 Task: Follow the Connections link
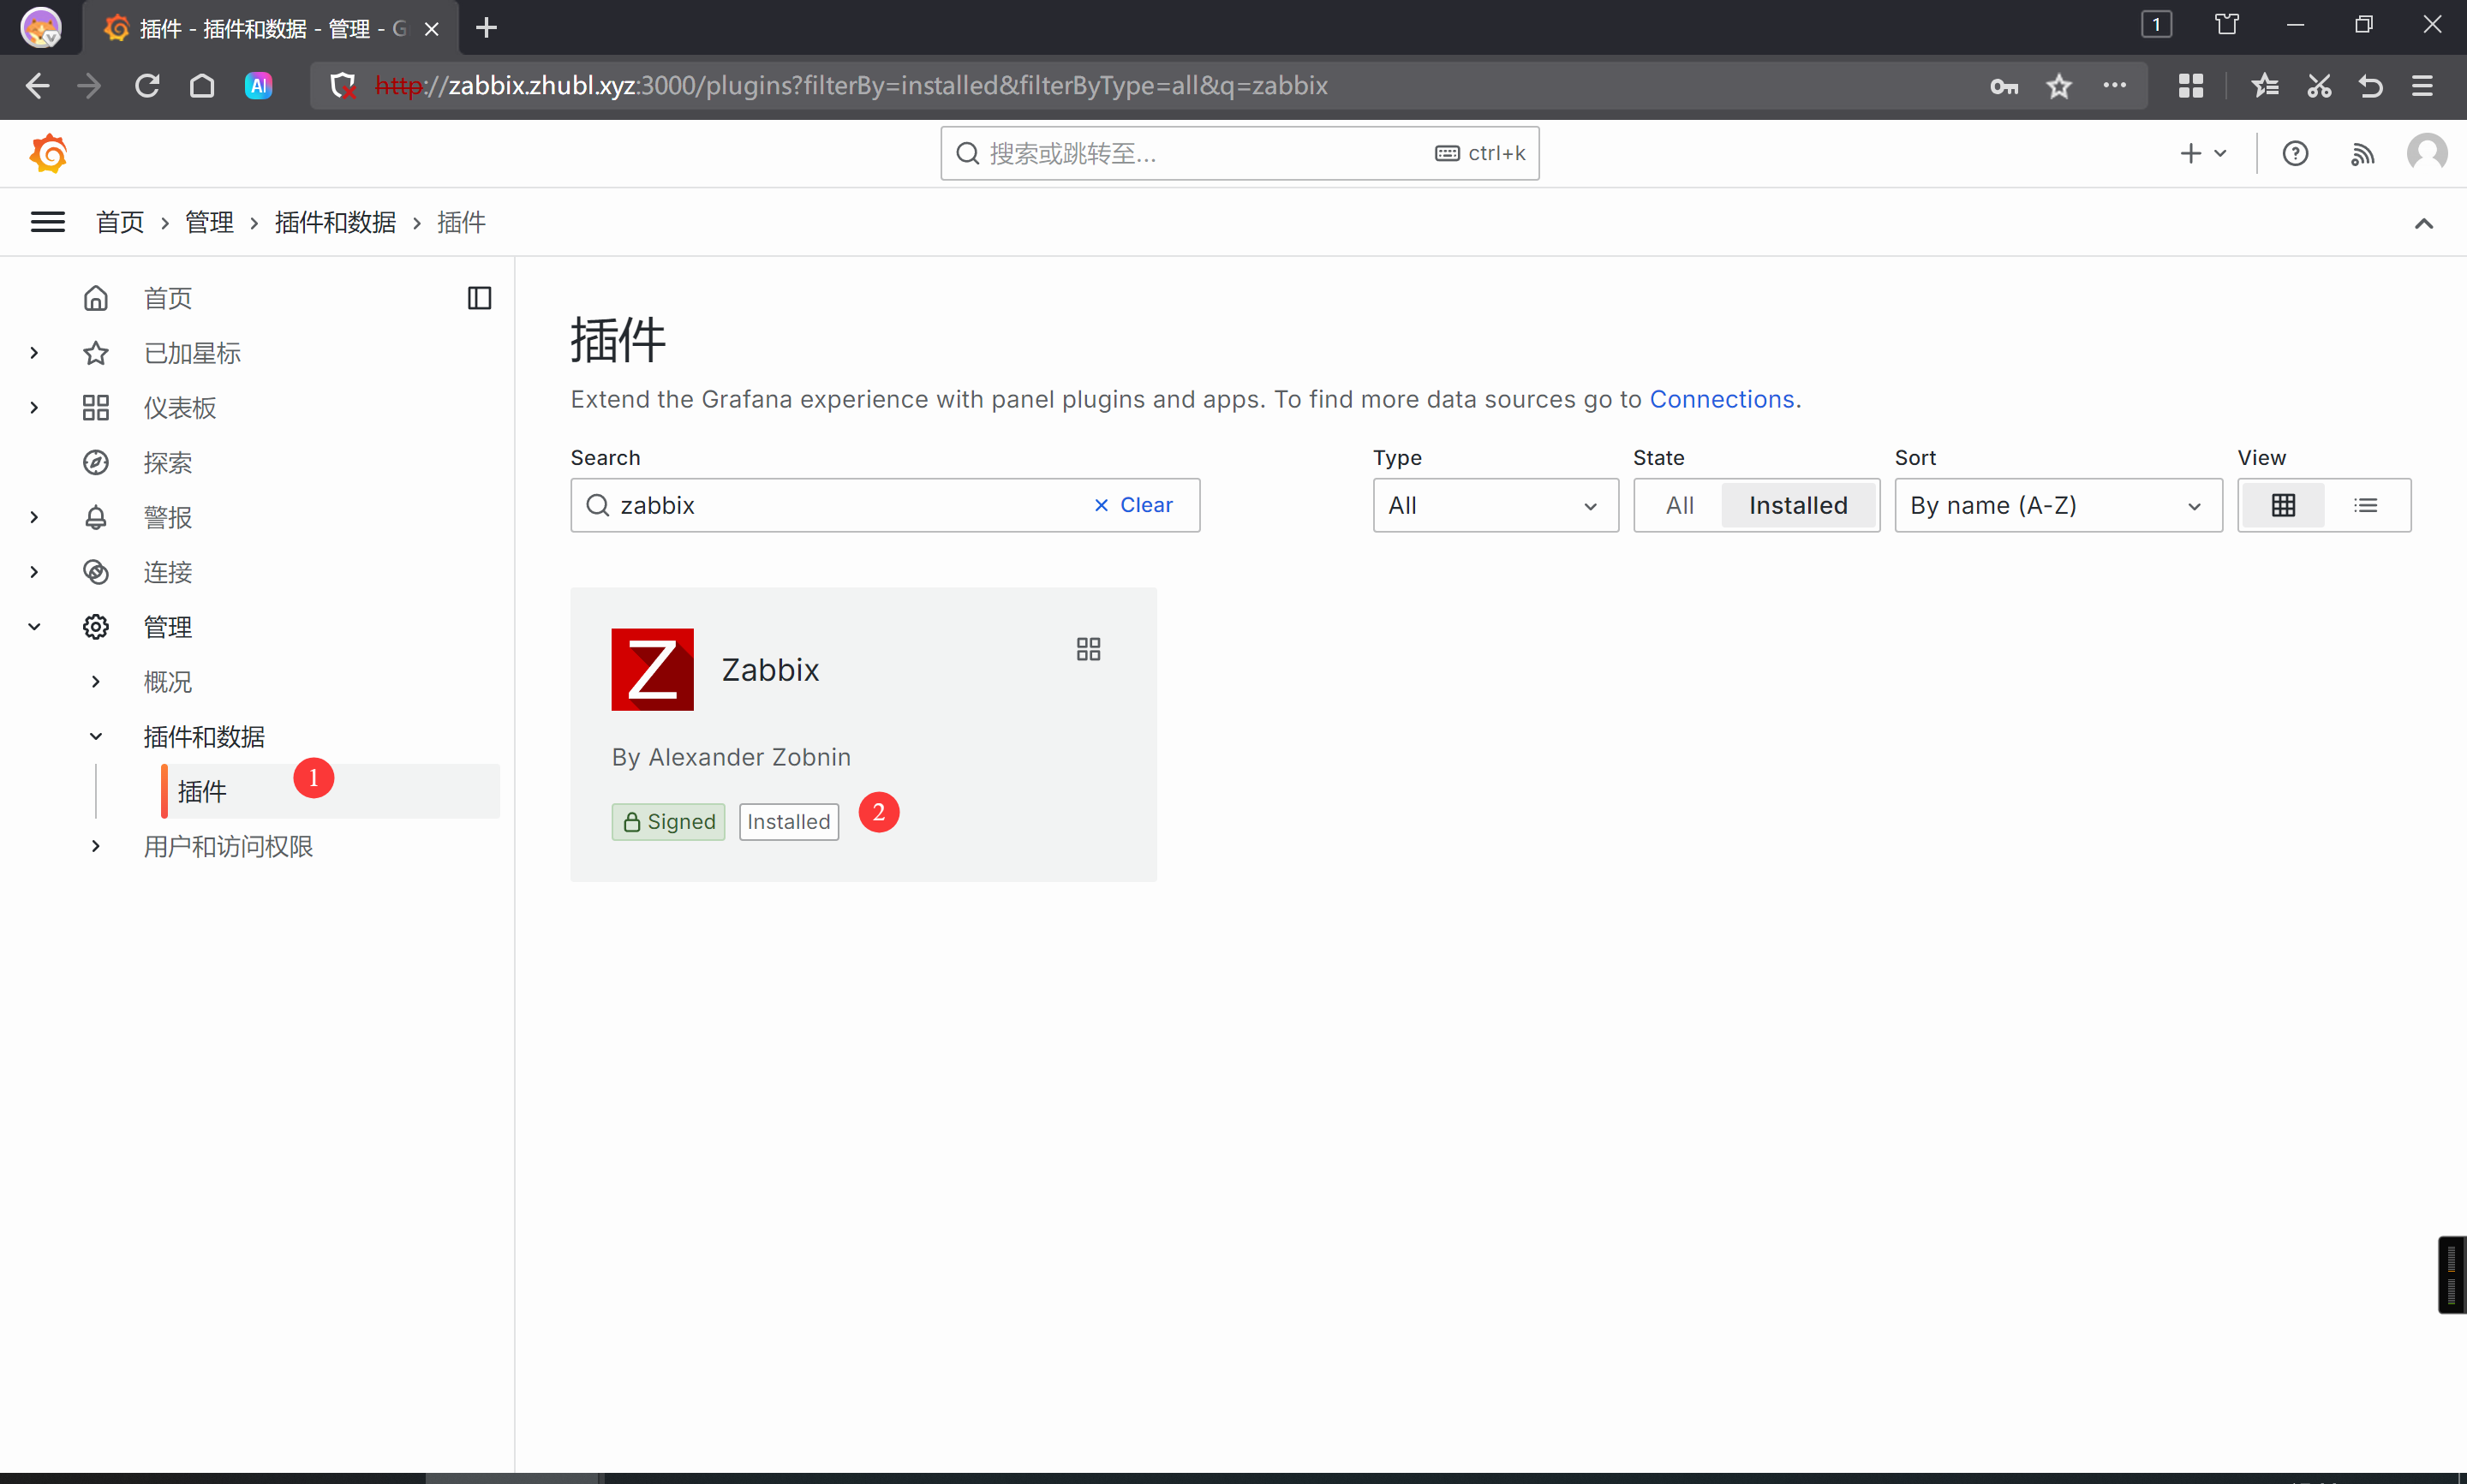pos(1721,399)
